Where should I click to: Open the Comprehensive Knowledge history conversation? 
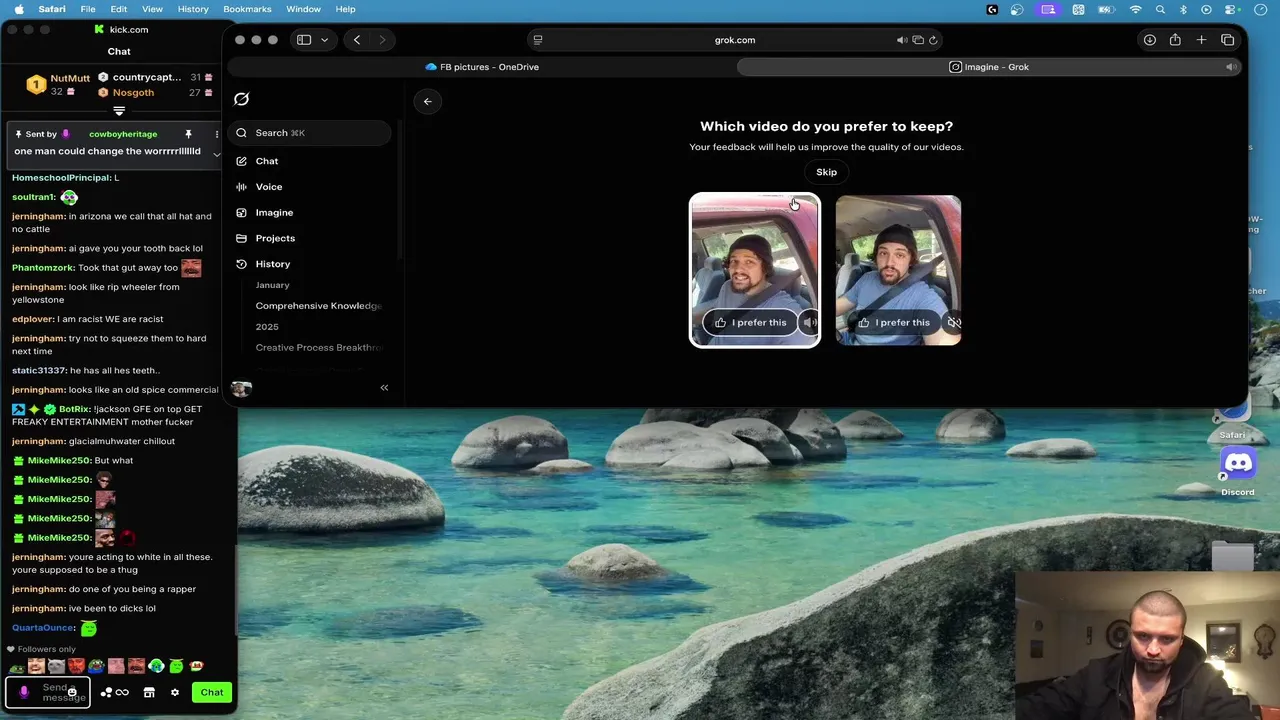coord(318,306)
